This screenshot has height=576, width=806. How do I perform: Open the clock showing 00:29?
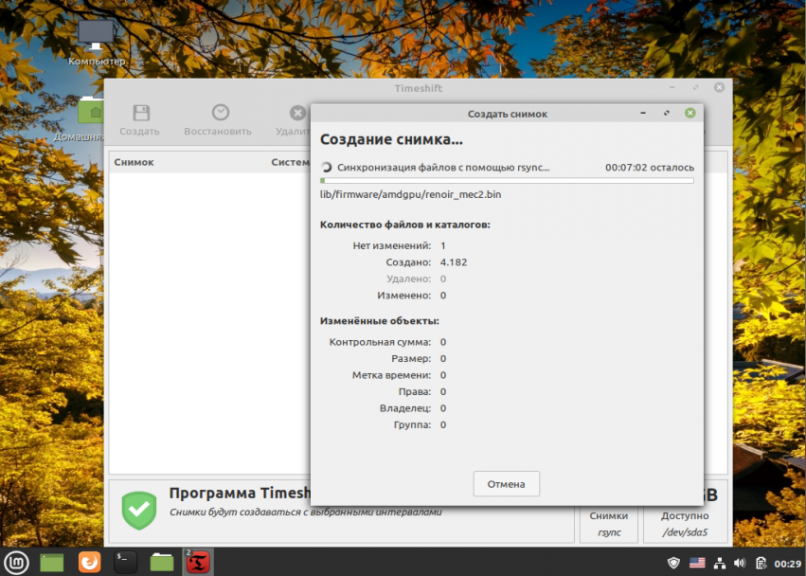click(787, 564)
